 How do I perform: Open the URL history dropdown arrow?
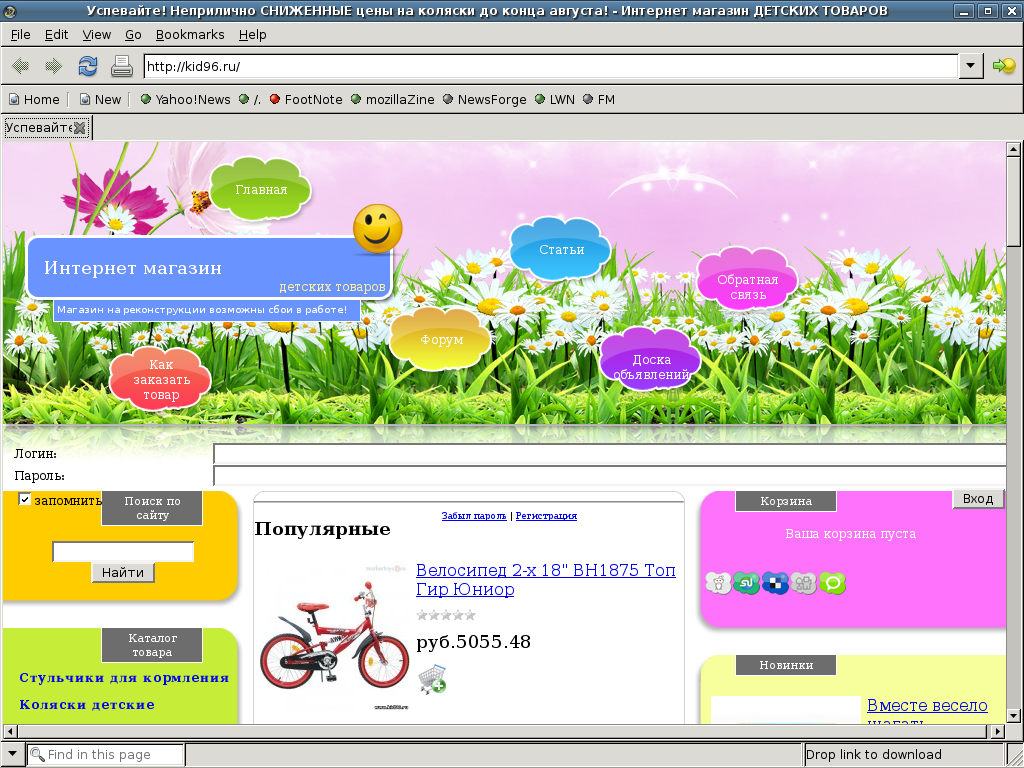970,65
